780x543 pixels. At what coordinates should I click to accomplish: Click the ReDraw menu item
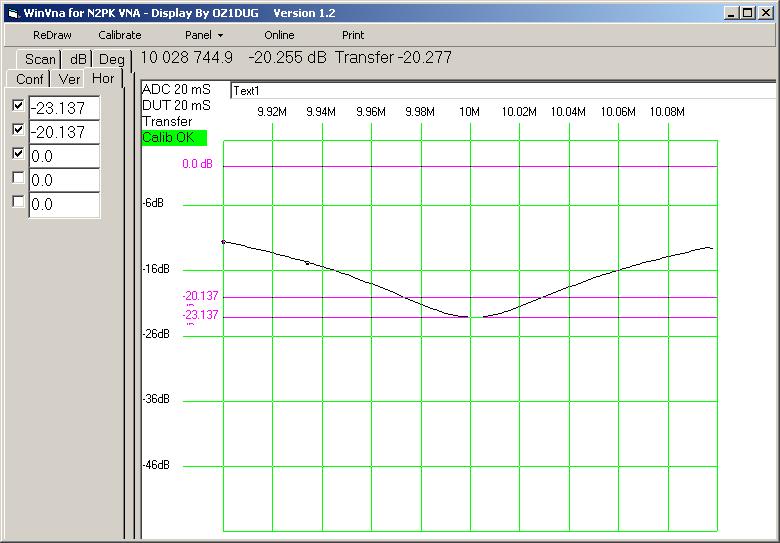tap(52, 35)
